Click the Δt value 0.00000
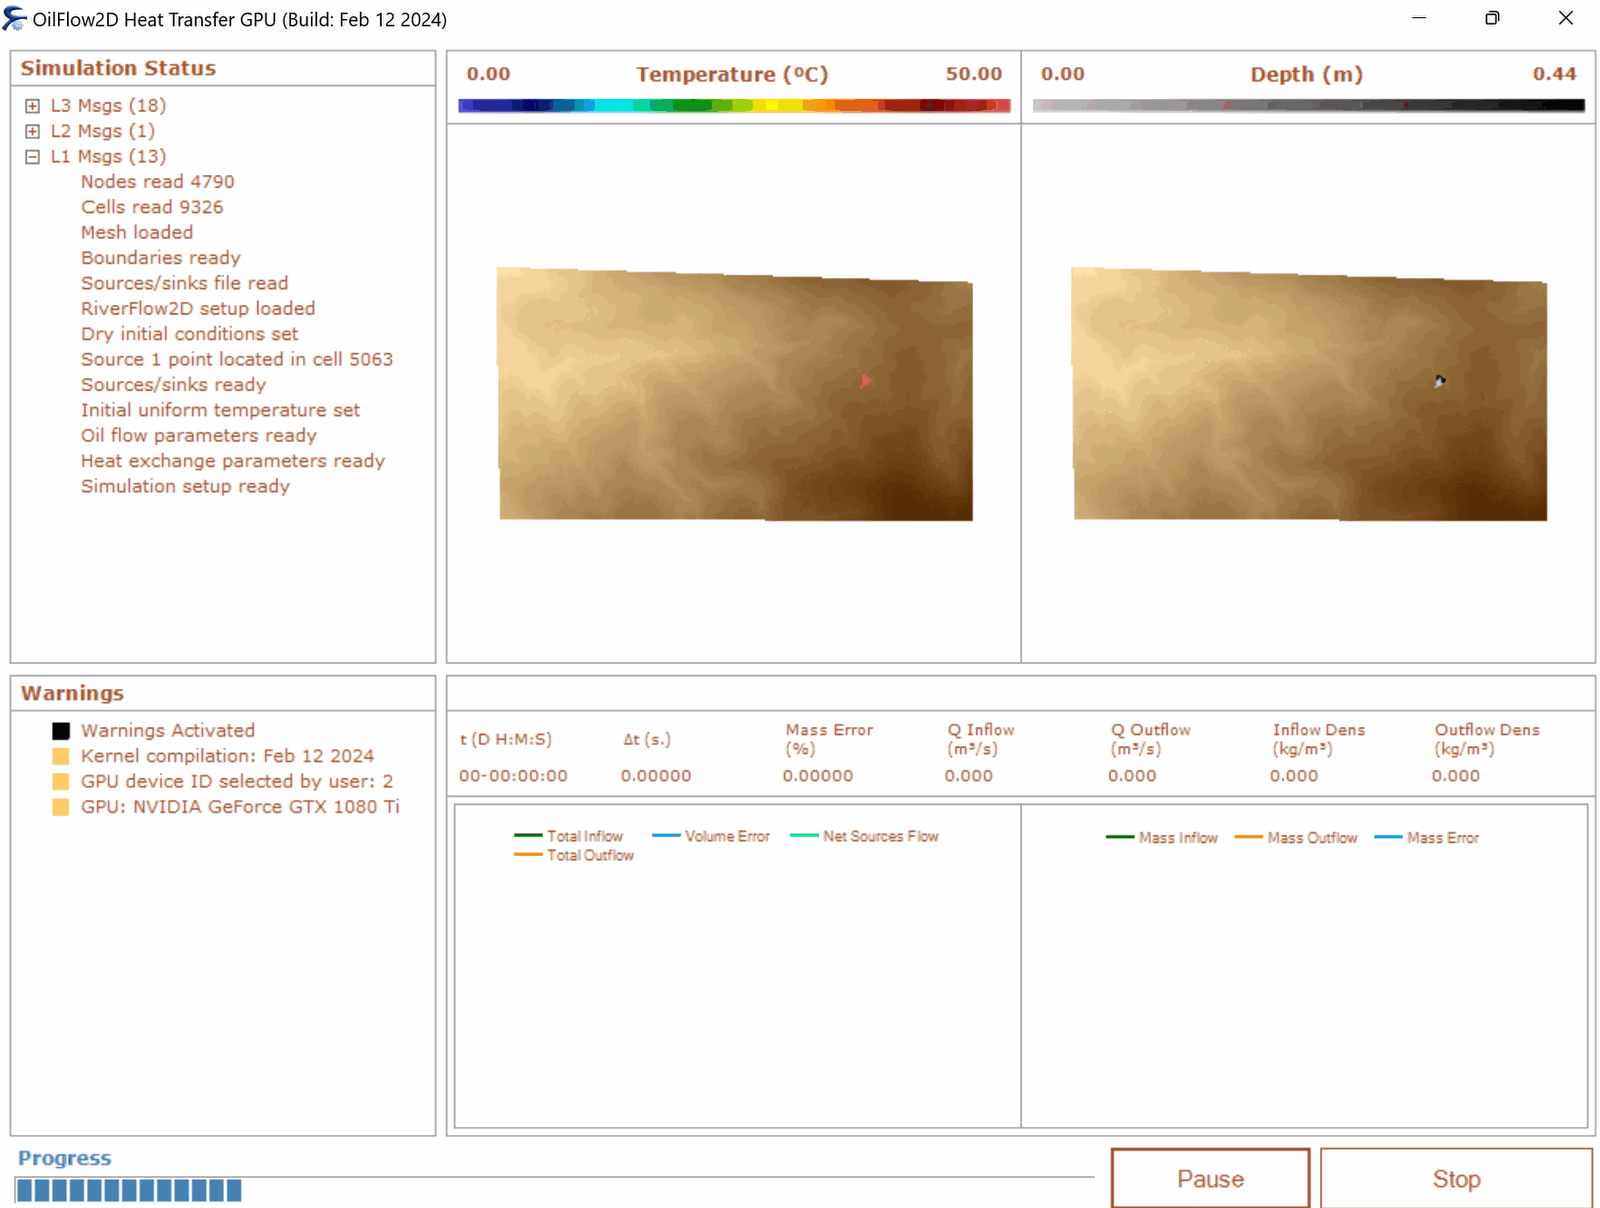The image size is (1600, 1208). pyautogui.click(x=656, y=776)
